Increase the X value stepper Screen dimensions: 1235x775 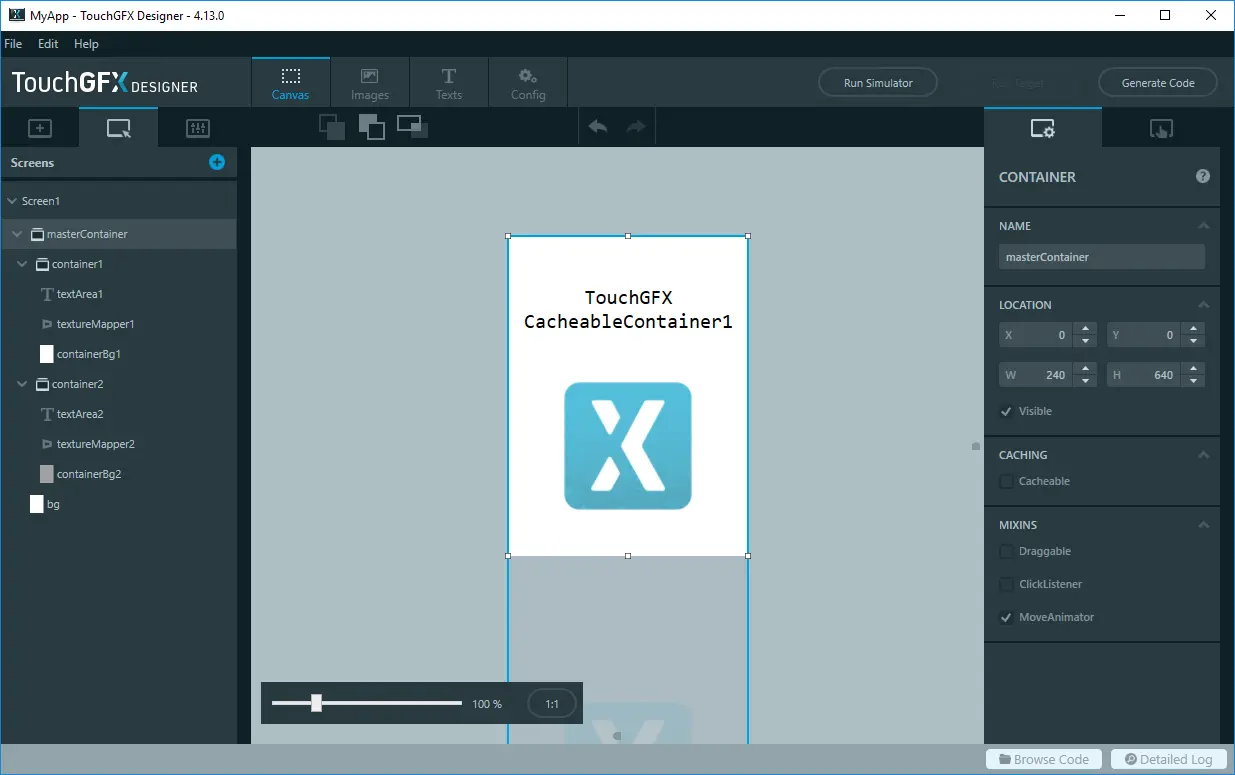(x=1085, y=329)
